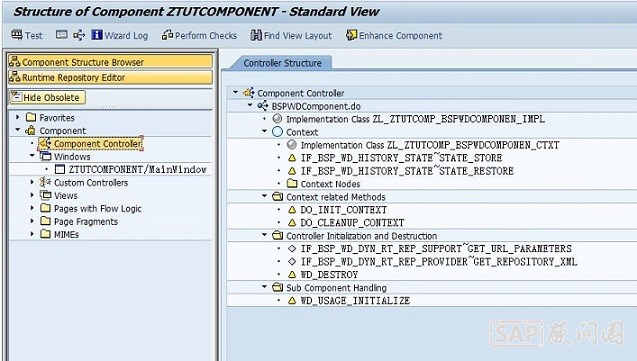The width and height of the screenshot is (637, 361).
Task: Click the Wizard Log button label
Action: pyautogui.click(x=126, y=36)
